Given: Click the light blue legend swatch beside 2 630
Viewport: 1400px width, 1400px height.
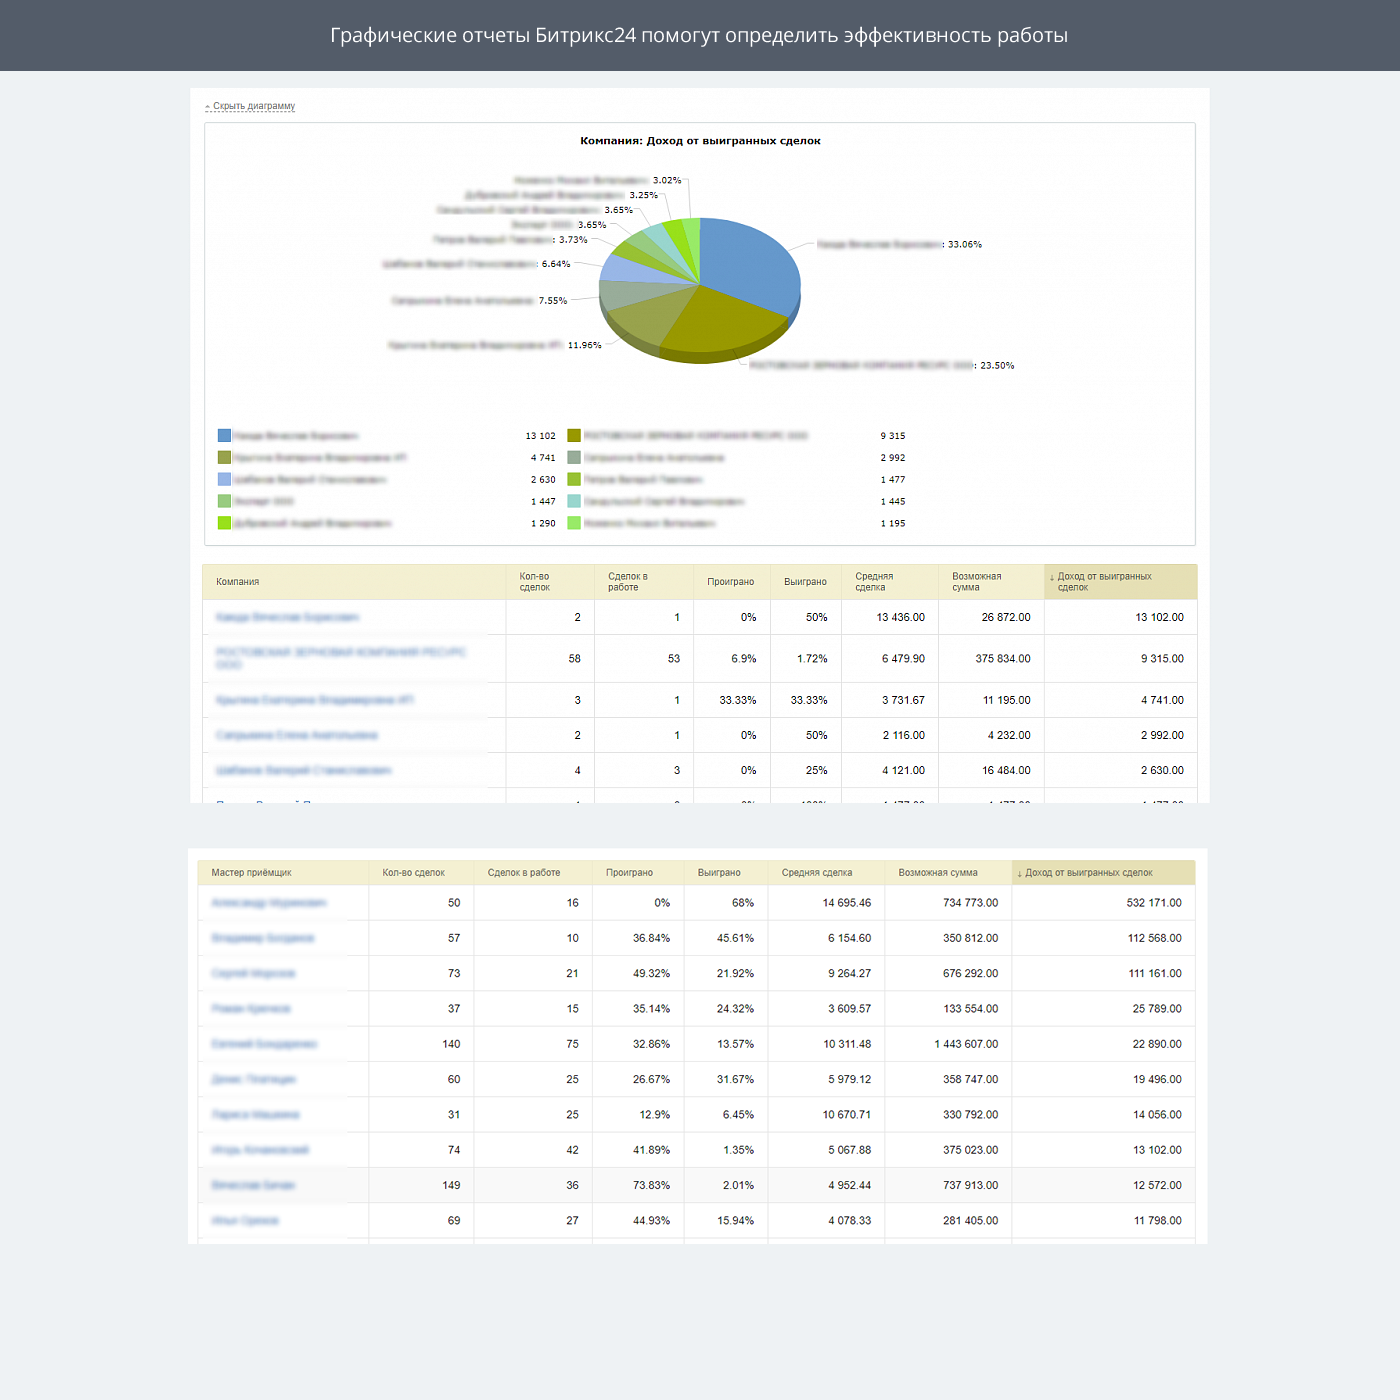Looking at the screenshot, I should point(224,479).
